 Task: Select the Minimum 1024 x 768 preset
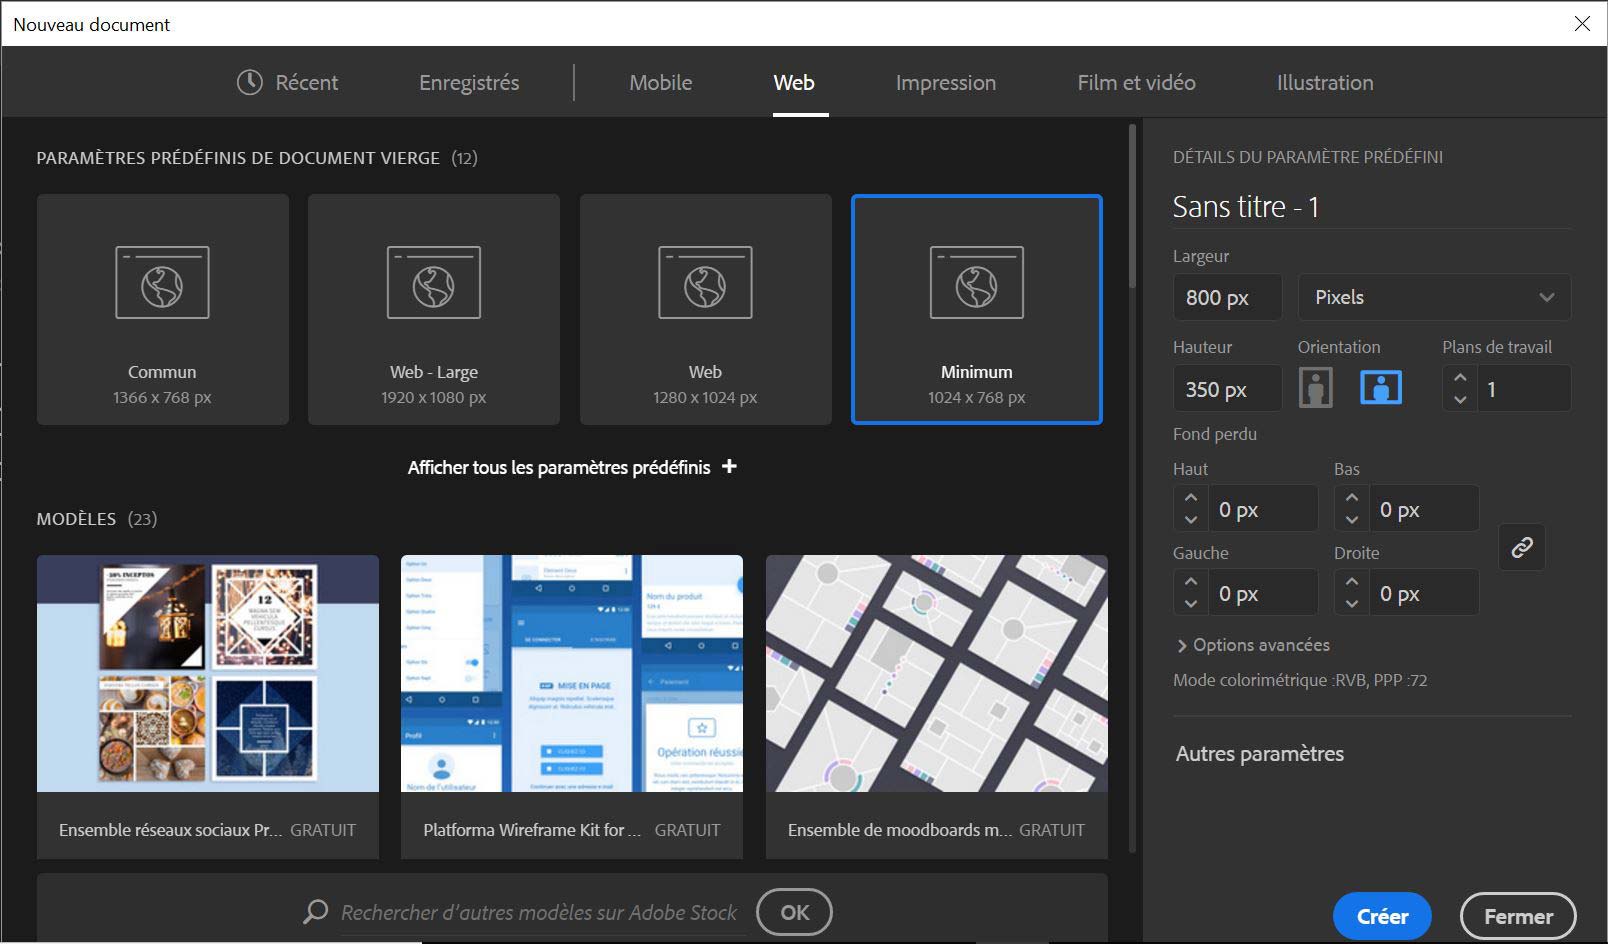click(976, 309)
